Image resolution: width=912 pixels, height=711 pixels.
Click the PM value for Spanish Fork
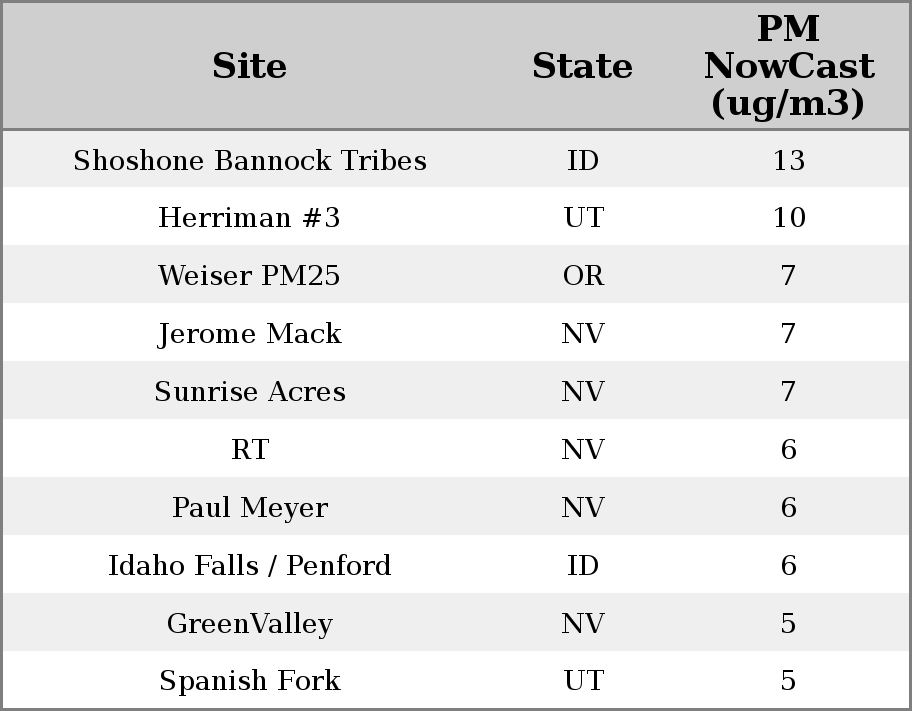pos(788,681)
